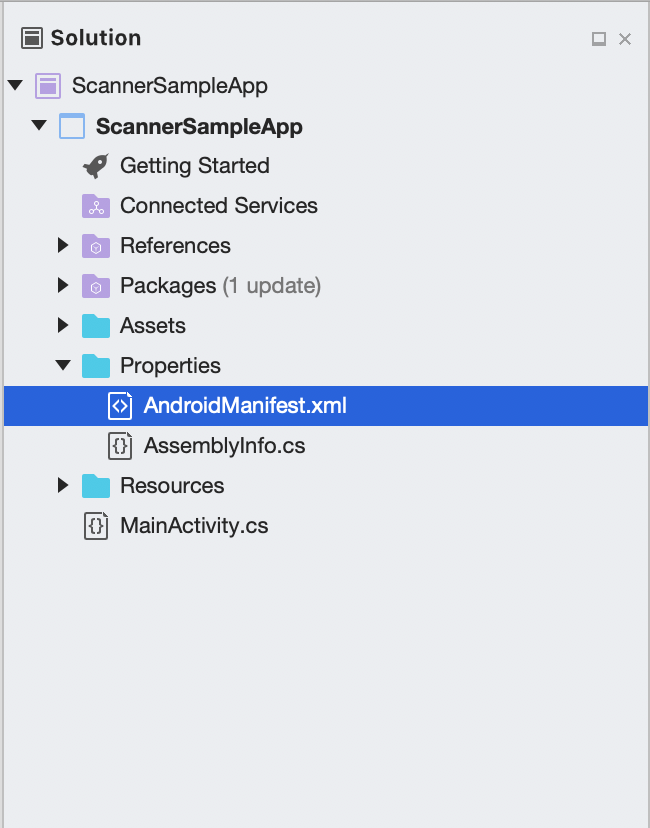Expand the Packages node
This screenshot has height=828, width=650.
[x=63, y=285]
